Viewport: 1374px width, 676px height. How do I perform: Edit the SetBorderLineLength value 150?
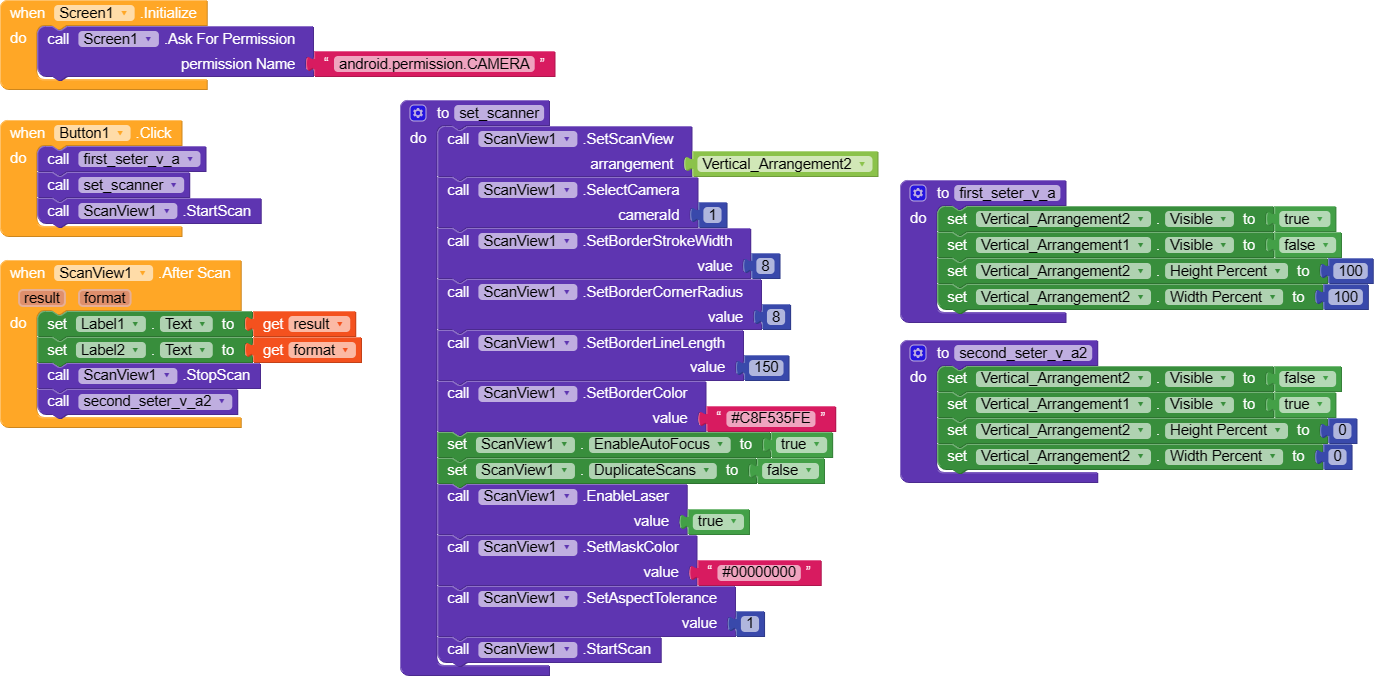766,367
